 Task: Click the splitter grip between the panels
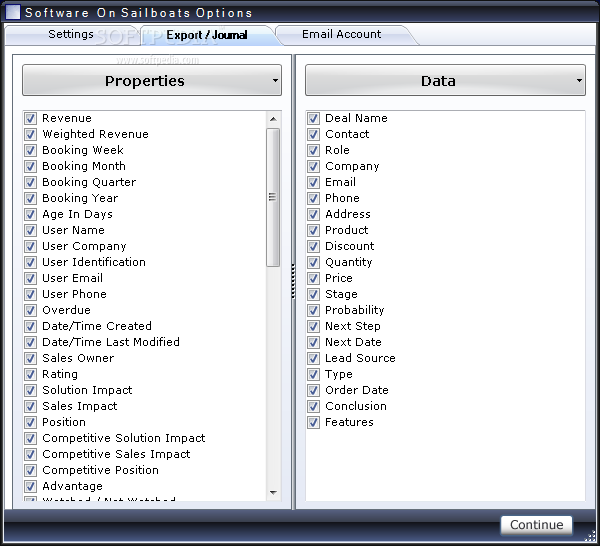pos(293,281)
